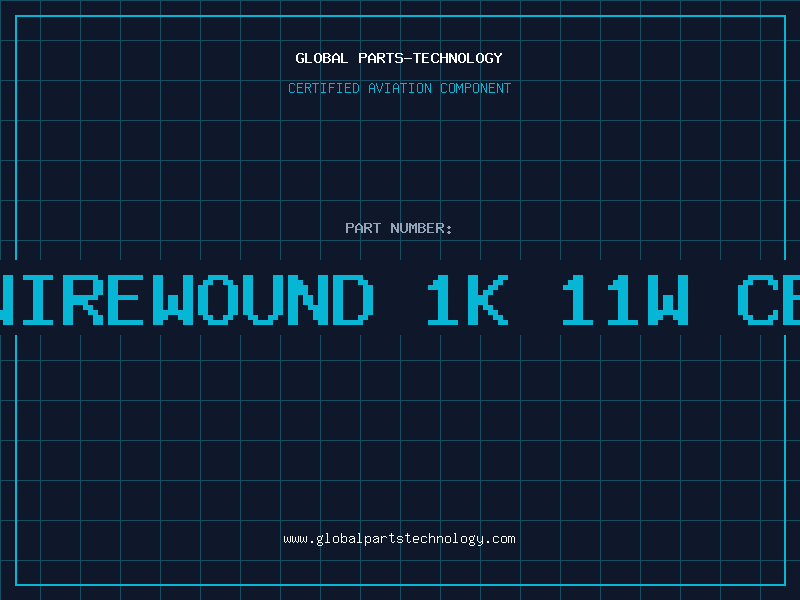This screenshot has height=600, width=800.
Task: Open the www.globalpartstechnology.com link
Action: tap(399, 539)
